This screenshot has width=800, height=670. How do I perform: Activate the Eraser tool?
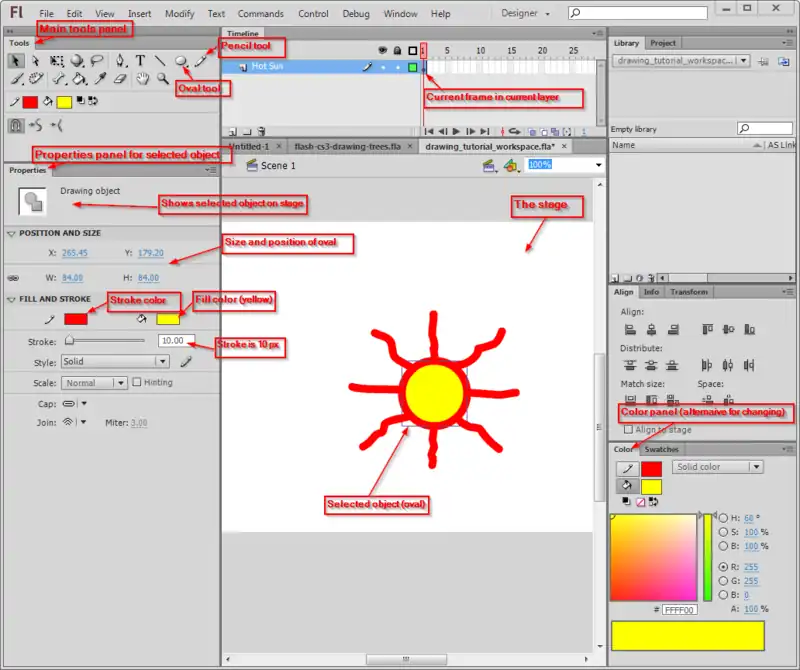120,78
